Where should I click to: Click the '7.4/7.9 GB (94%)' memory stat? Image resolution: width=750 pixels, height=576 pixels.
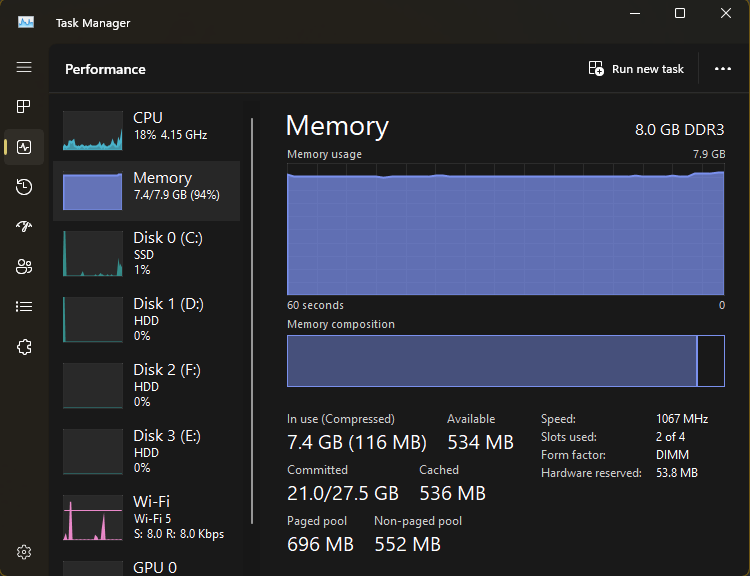pos(176,195)
